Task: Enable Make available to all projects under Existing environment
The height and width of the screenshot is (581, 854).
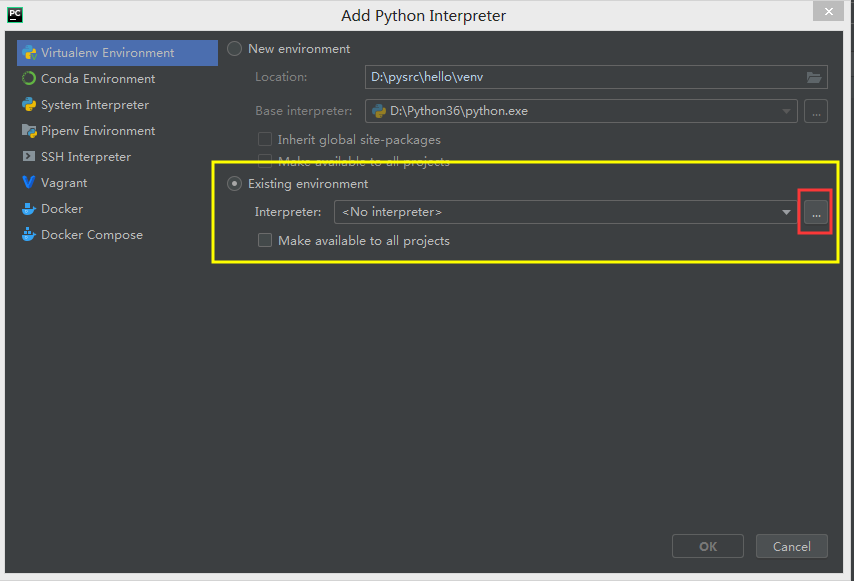Action: click(x=265, y=241)
